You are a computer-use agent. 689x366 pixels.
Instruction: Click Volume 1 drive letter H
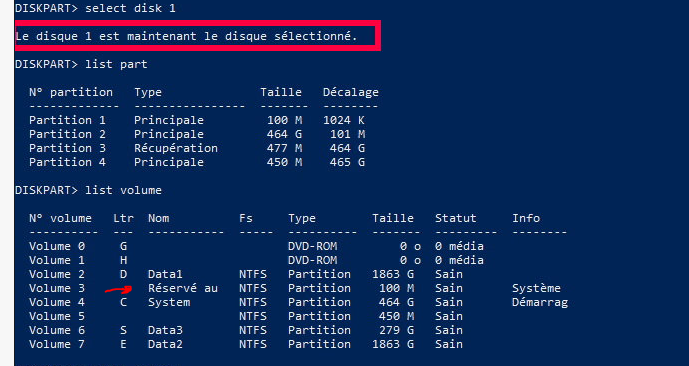tap(123, 260)
